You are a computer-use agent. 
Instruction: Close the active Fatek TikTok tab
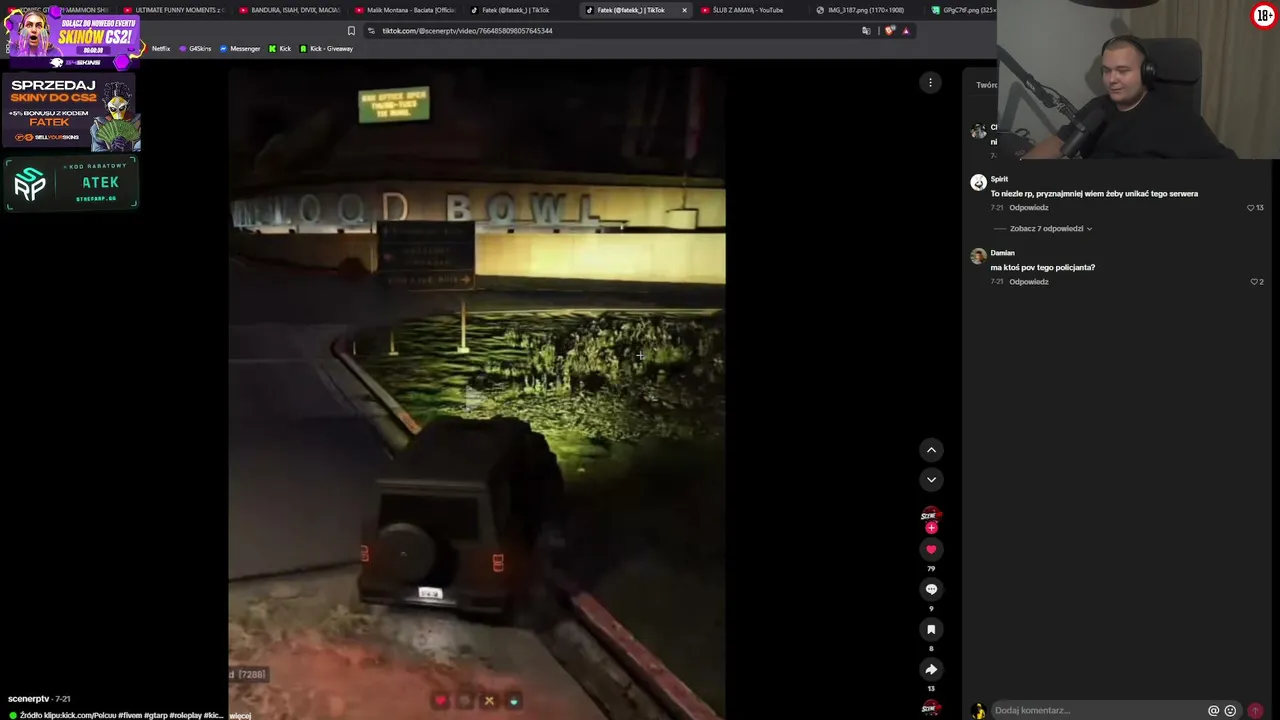684,10
